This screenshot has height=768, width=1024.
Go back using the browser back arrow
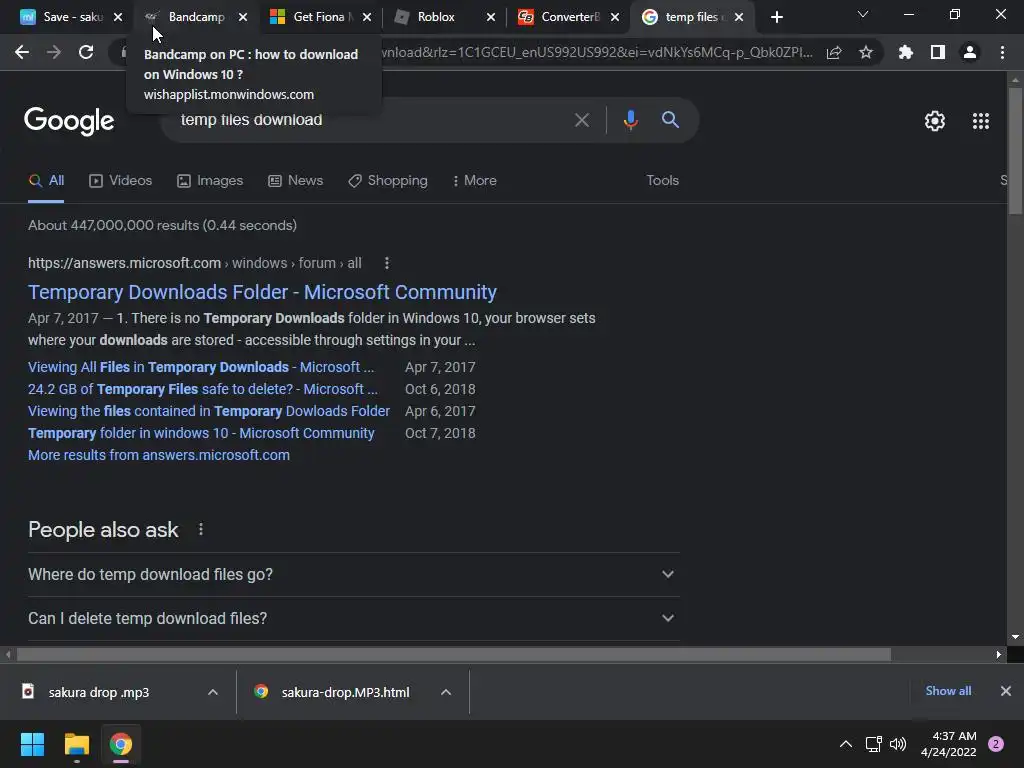pyautogui.click(x=22, y=52)
